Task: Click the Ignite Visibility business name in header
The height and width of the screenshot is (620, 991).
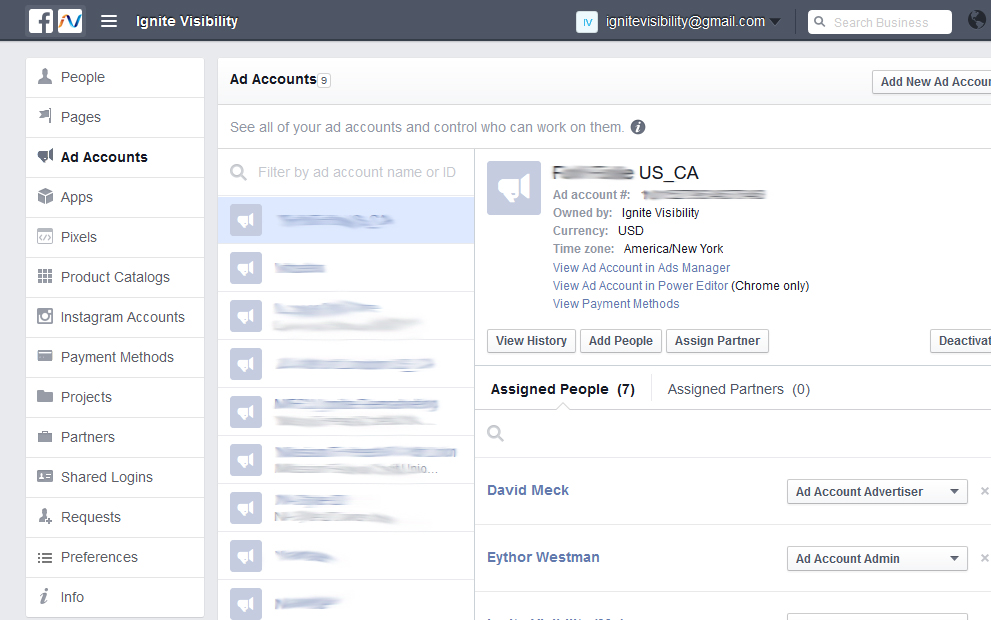Action: point(186,21)
